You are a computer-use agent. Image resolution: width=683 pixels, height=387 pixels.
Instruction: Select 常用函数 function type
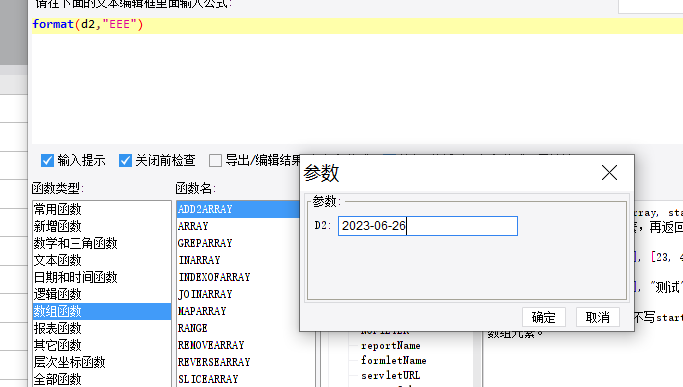(101, 209)
